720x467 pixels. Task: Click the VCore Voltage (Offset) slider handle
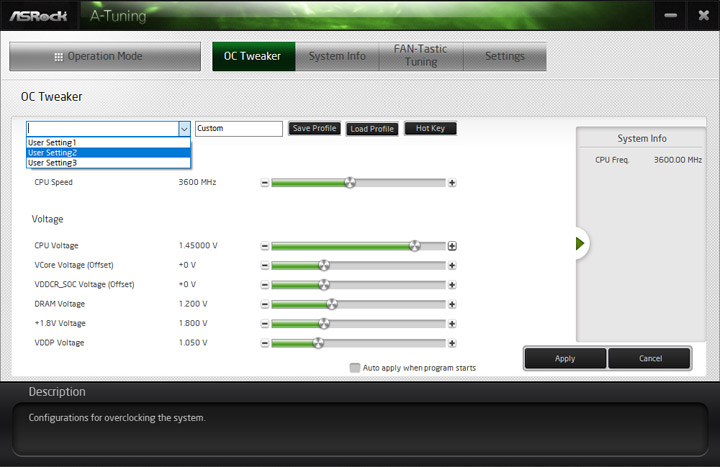324,265
